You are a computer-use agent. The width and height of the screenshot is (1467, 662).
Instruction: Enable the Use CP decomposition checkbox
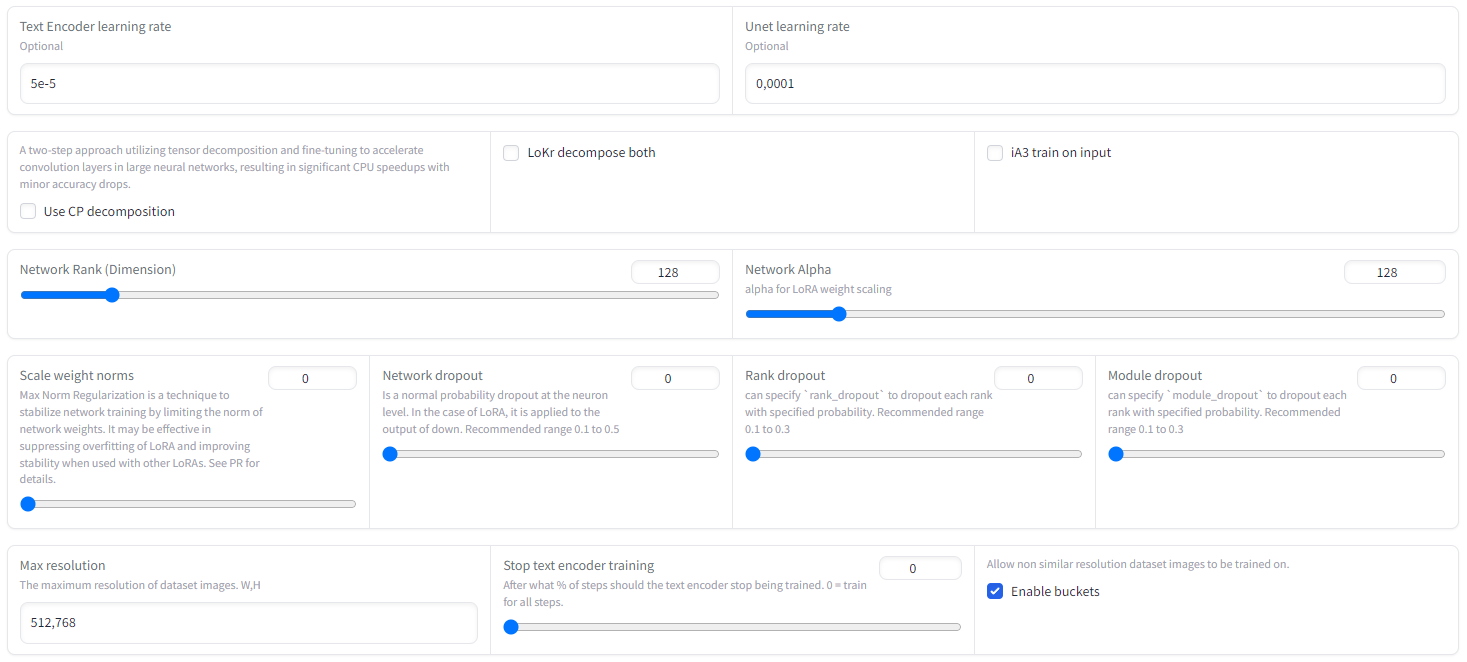(x=28, y=211)
